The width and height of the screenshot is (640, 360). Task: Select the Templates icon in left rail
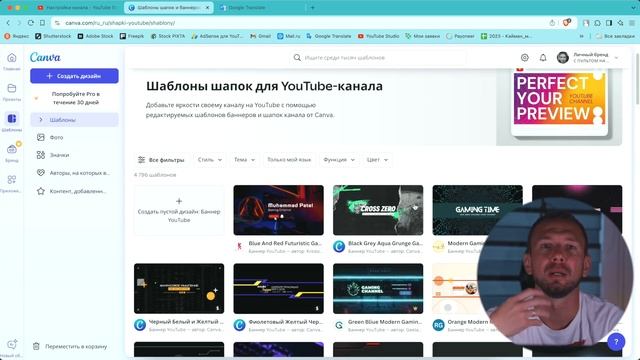point(12,119)
